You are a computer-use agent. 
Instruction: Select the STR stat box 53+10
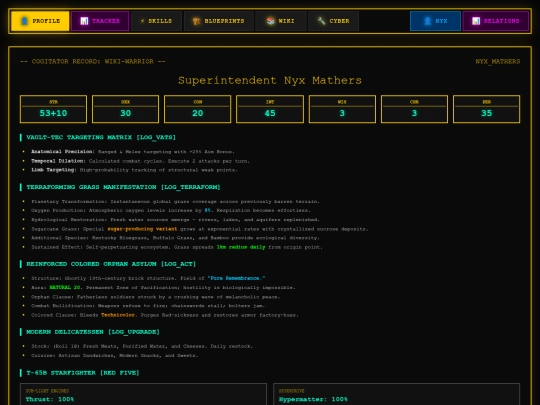(53, 109)
